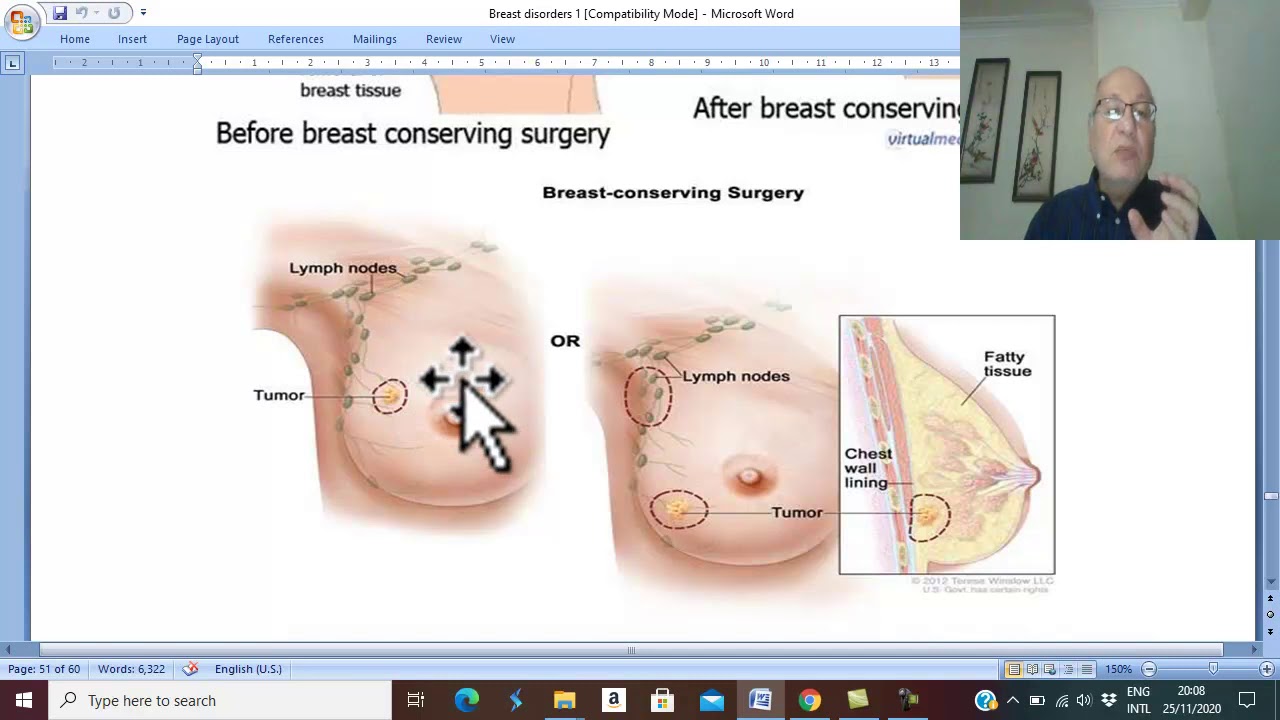Click the zoom in plus button
Image resolution: width=1280 pixels, height=720 pixels.
click(1267, 669)
